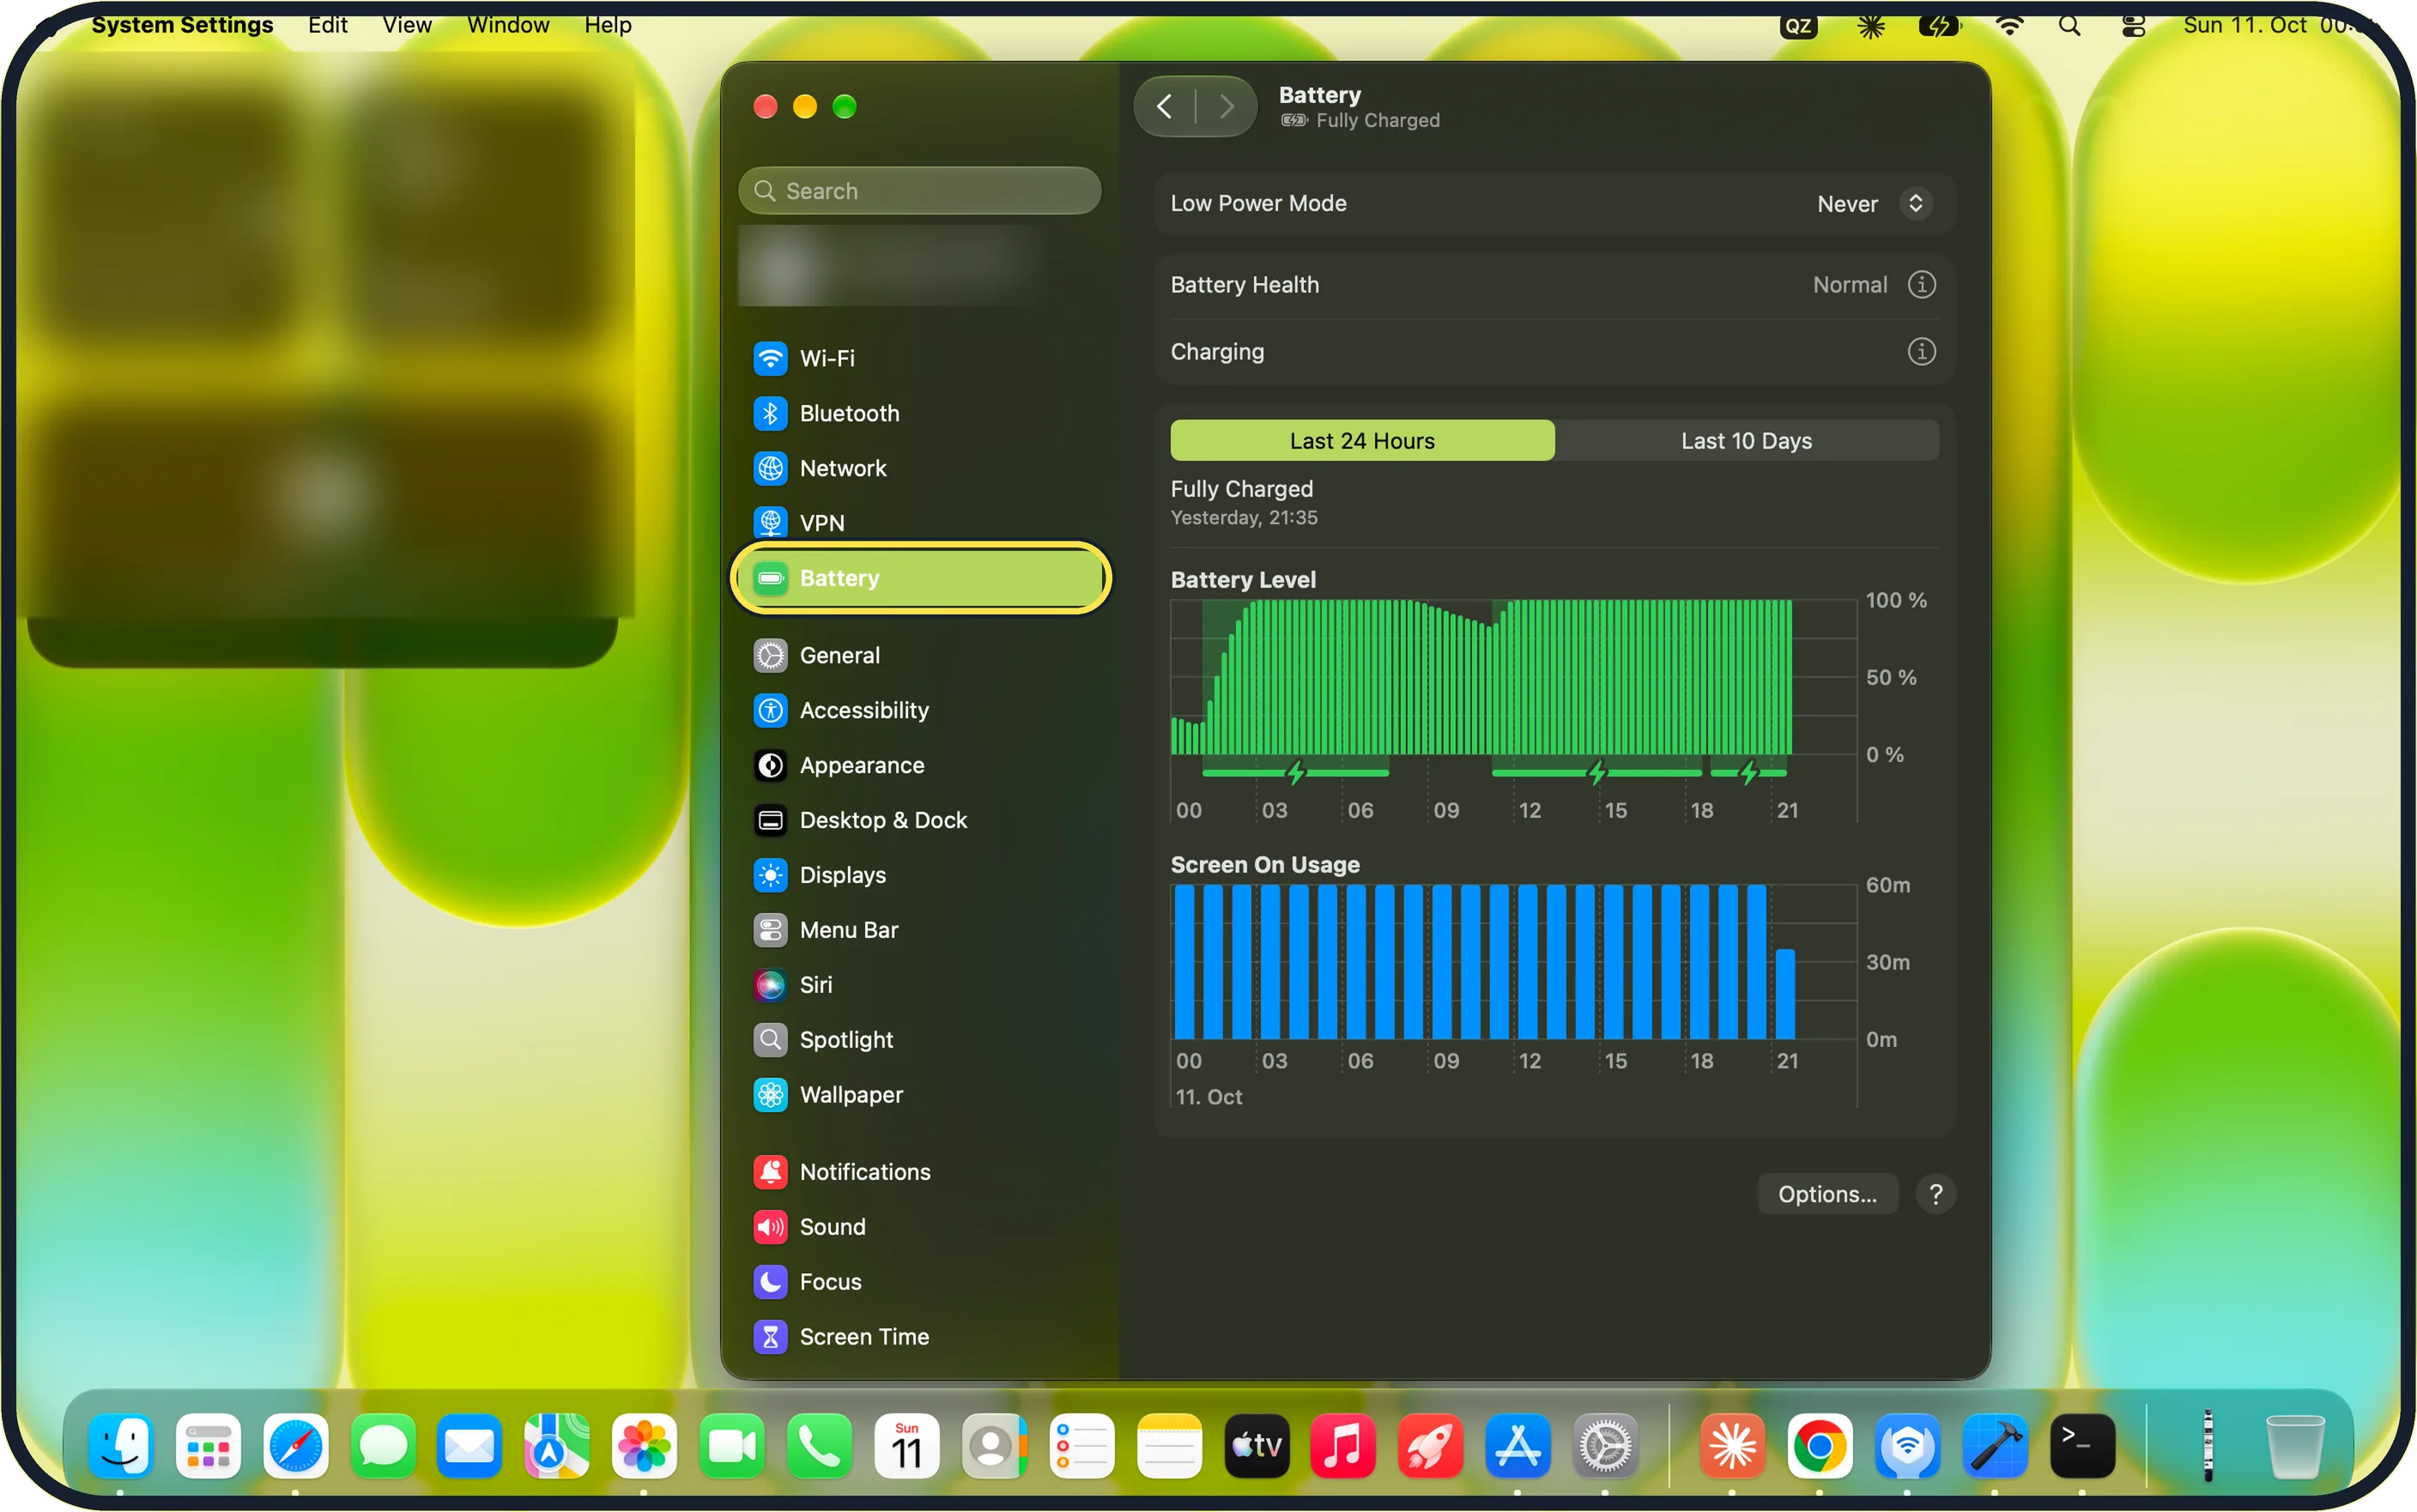This screenshot has height=1512, width=2417.
Task: Open the Help menu
Action: coord(607,25)
